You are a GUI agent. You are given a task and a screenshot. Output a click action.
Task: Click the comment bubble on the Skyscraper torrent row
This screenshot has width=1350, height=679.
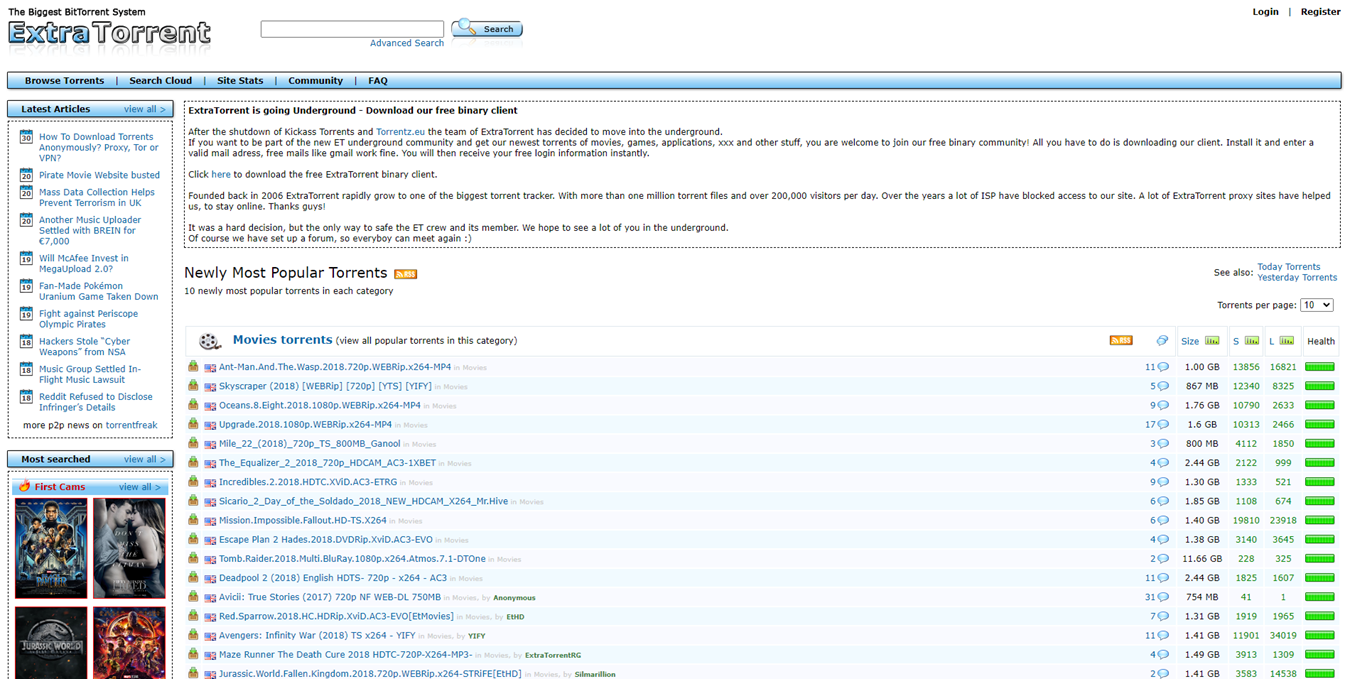click(1161, 386)
